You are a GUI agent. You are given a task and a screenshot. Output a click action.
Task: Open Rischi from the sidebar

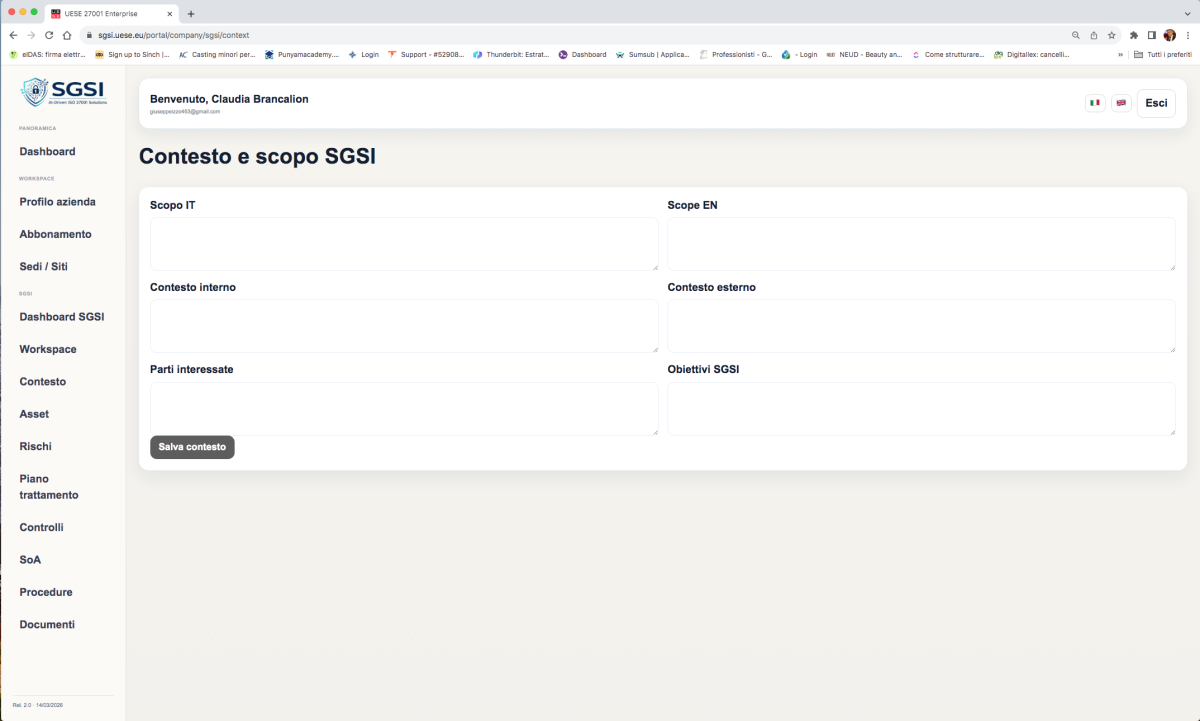34,446
